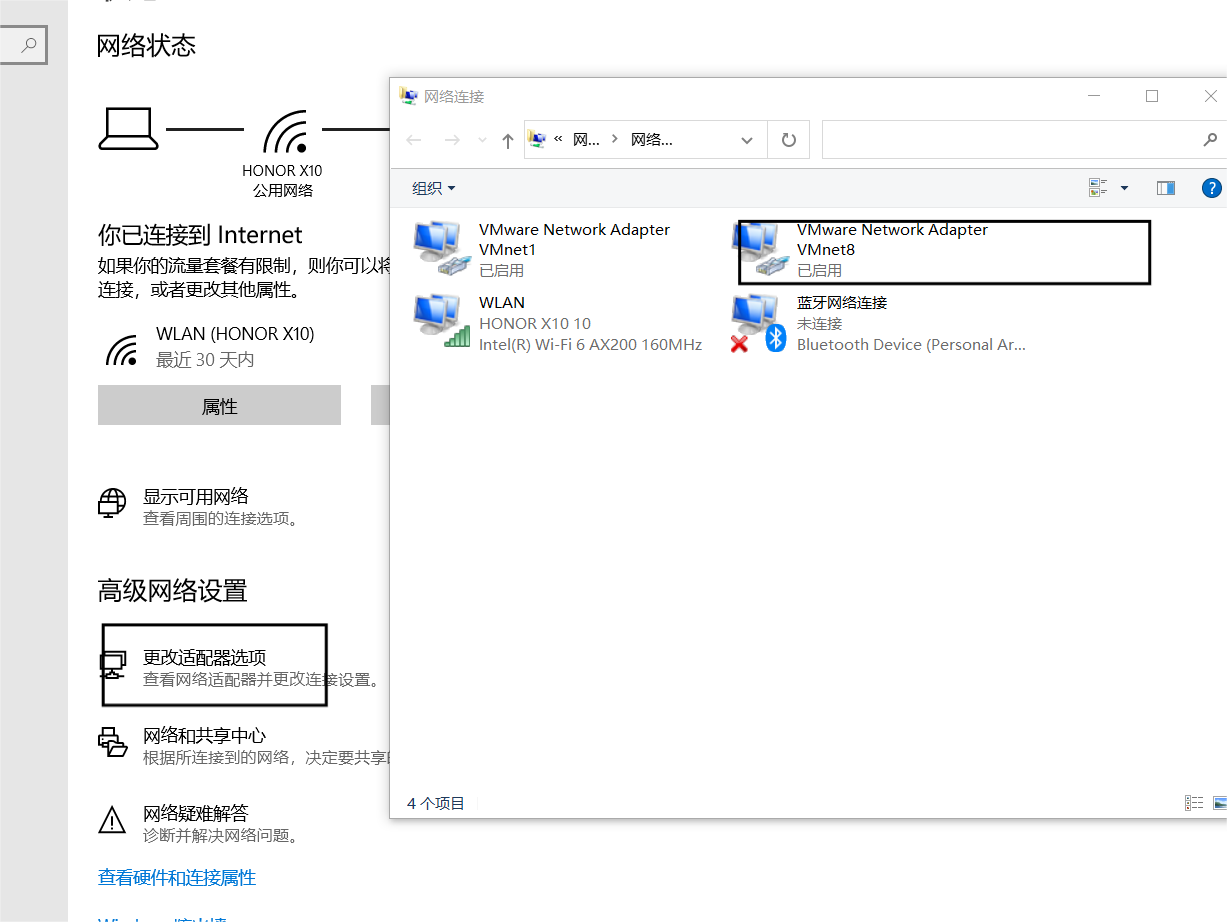Click the adapter icon beside 更改适配器选项
The height and width of the screenshot is (922, 1227).
[113, 665]
